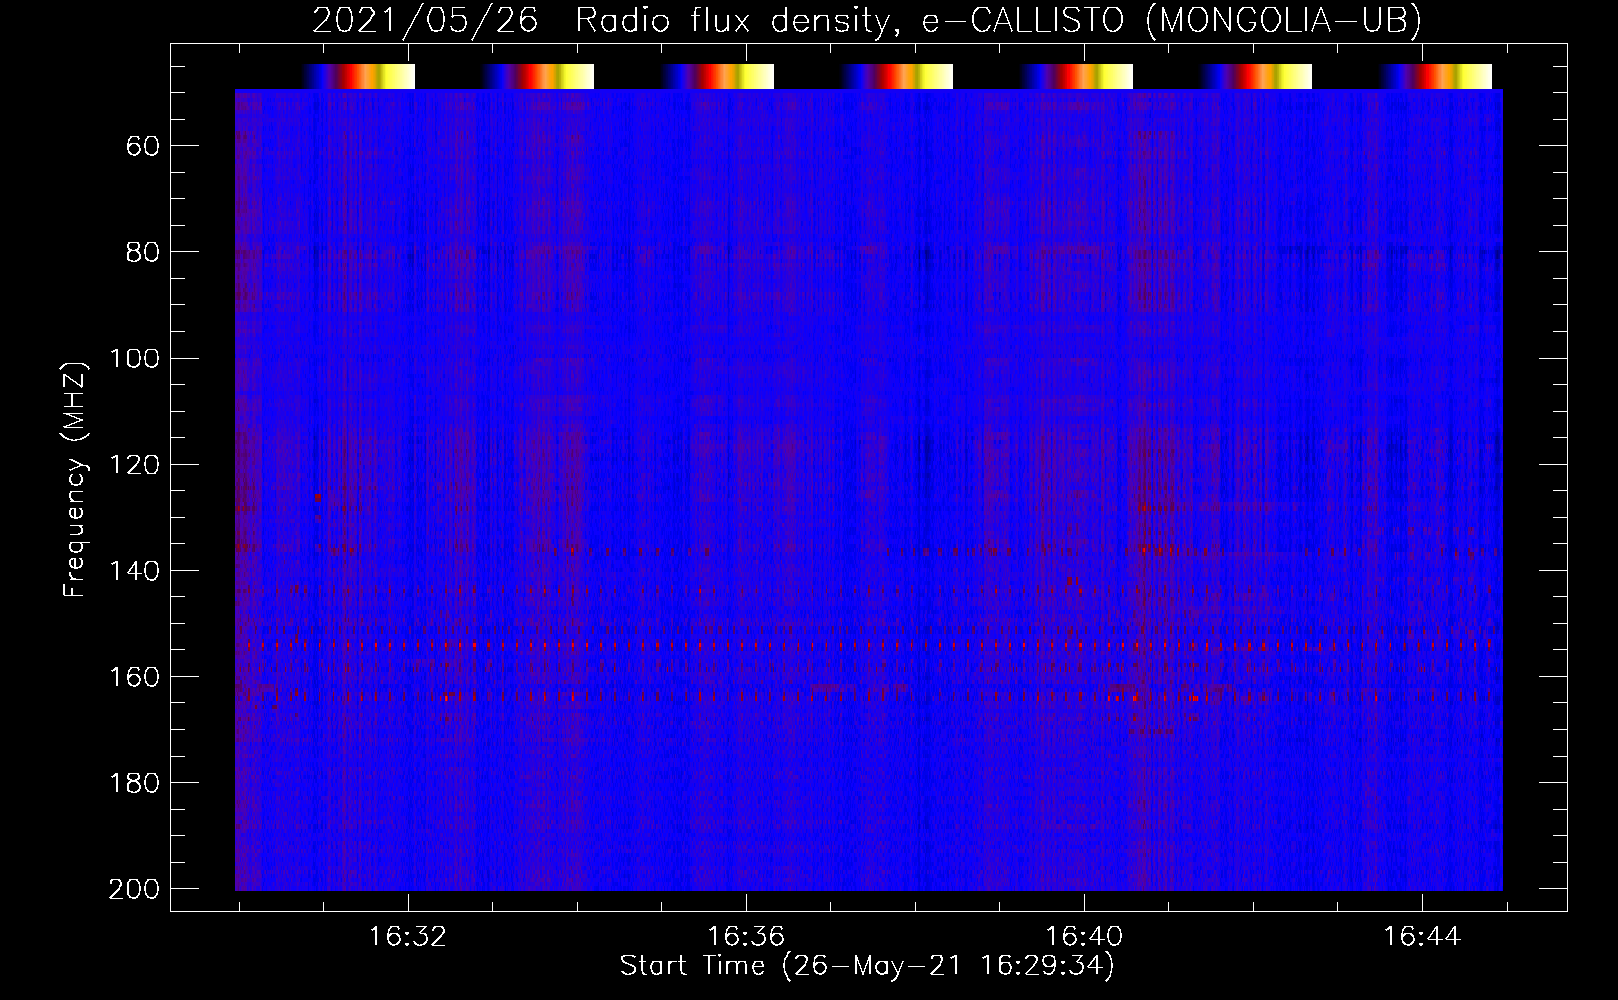Click the 120 MHz frequency tick label
This screenshot has height=1000, width=1618.
134,464
